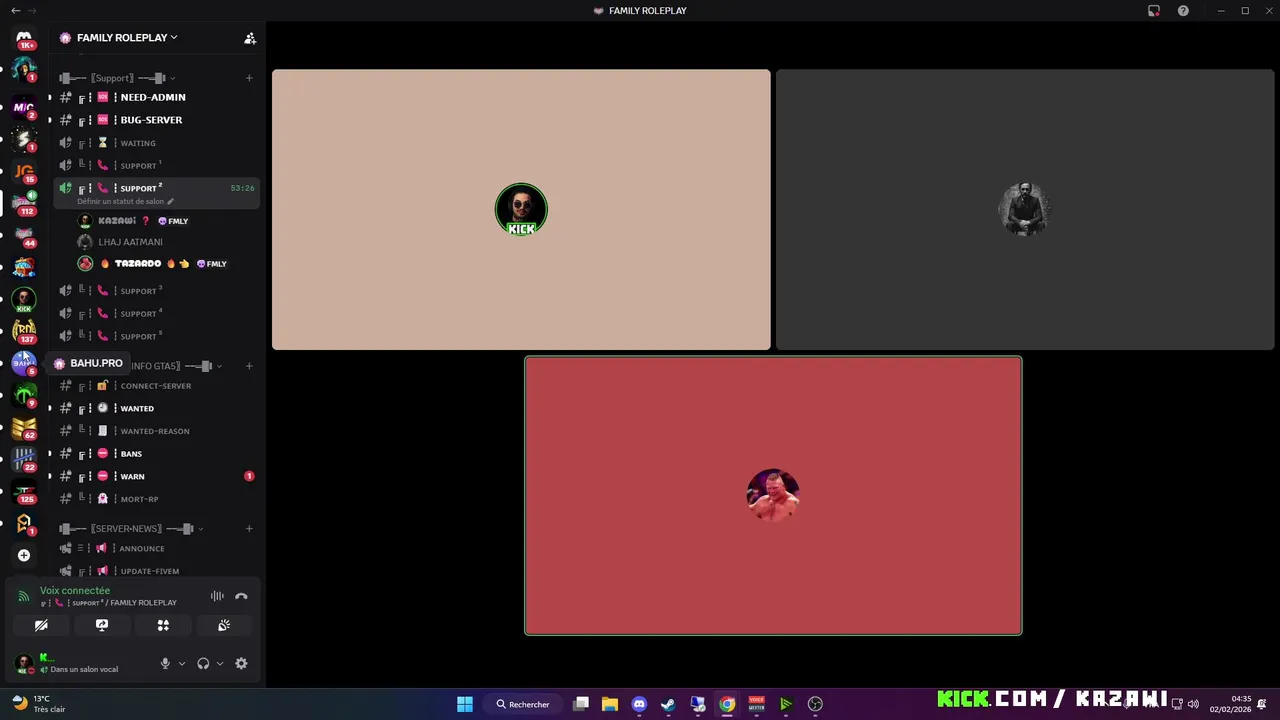
Task: Open the BAHU.PRO server icon
Action: (24, 363)
